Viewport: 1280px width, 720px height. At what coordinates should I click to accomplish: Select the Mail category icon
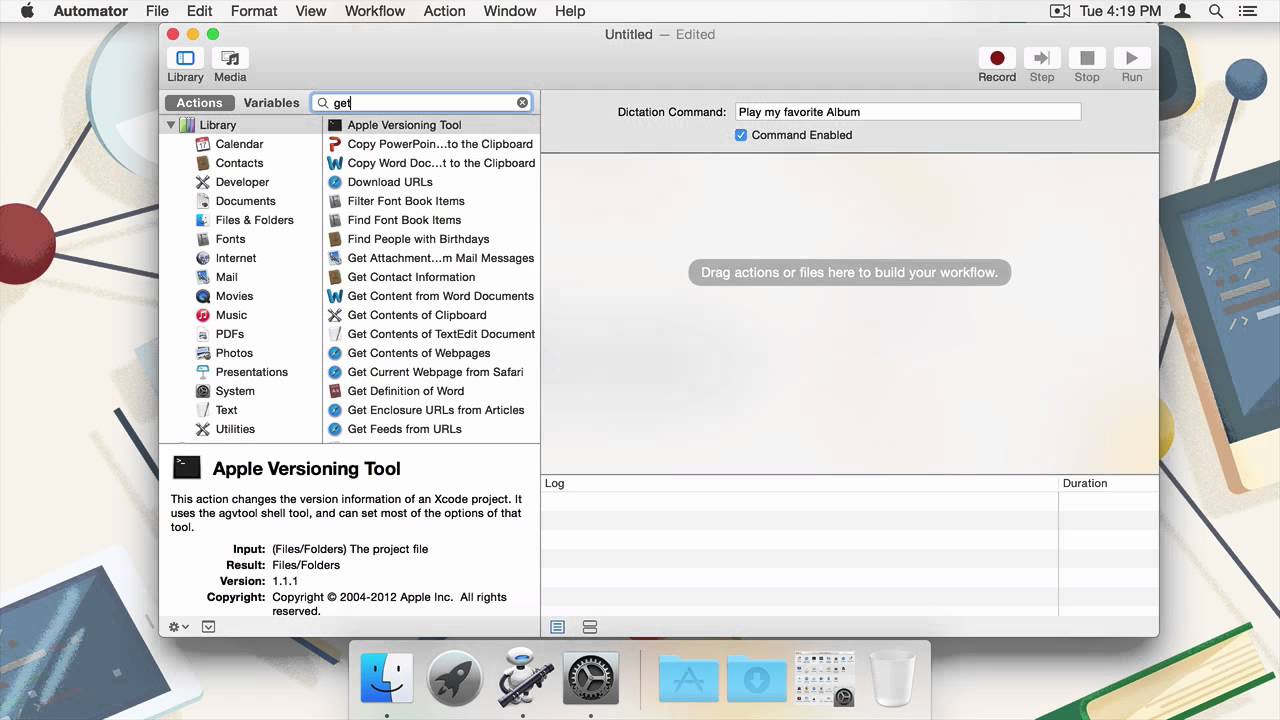pos(203,277)
